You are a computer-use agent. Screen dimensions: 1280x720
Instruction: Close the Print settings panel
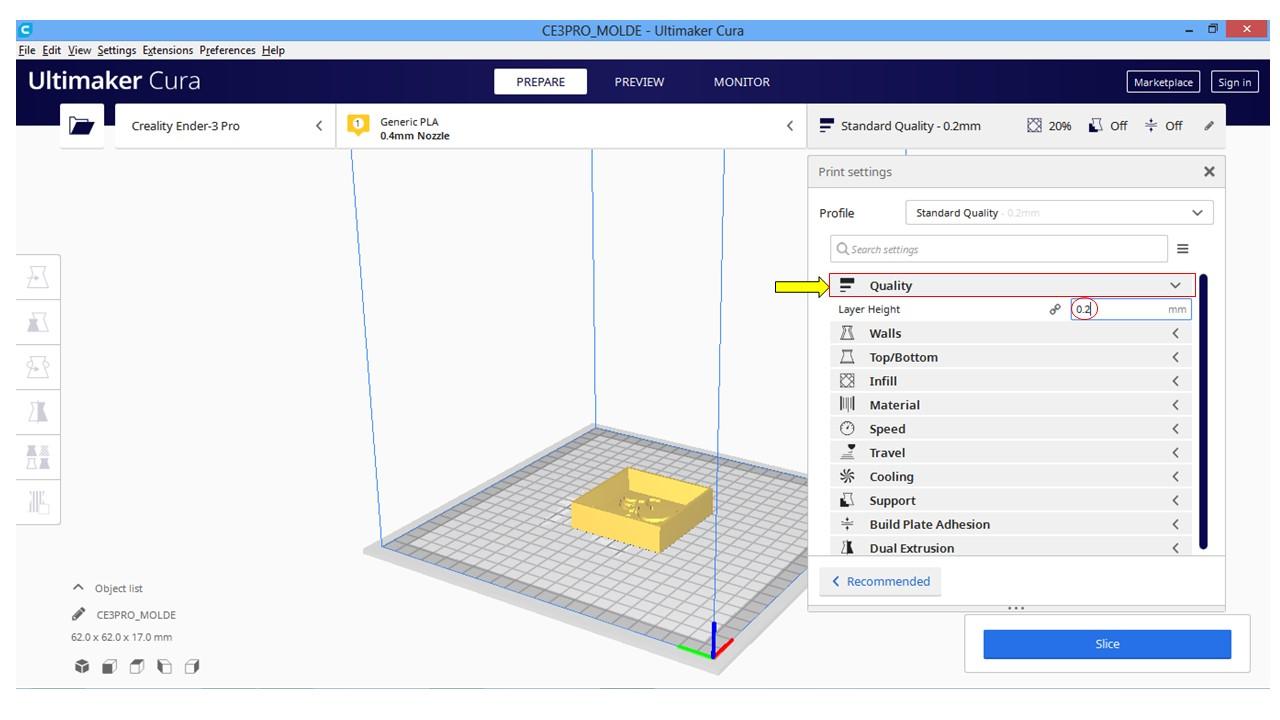1209,172
